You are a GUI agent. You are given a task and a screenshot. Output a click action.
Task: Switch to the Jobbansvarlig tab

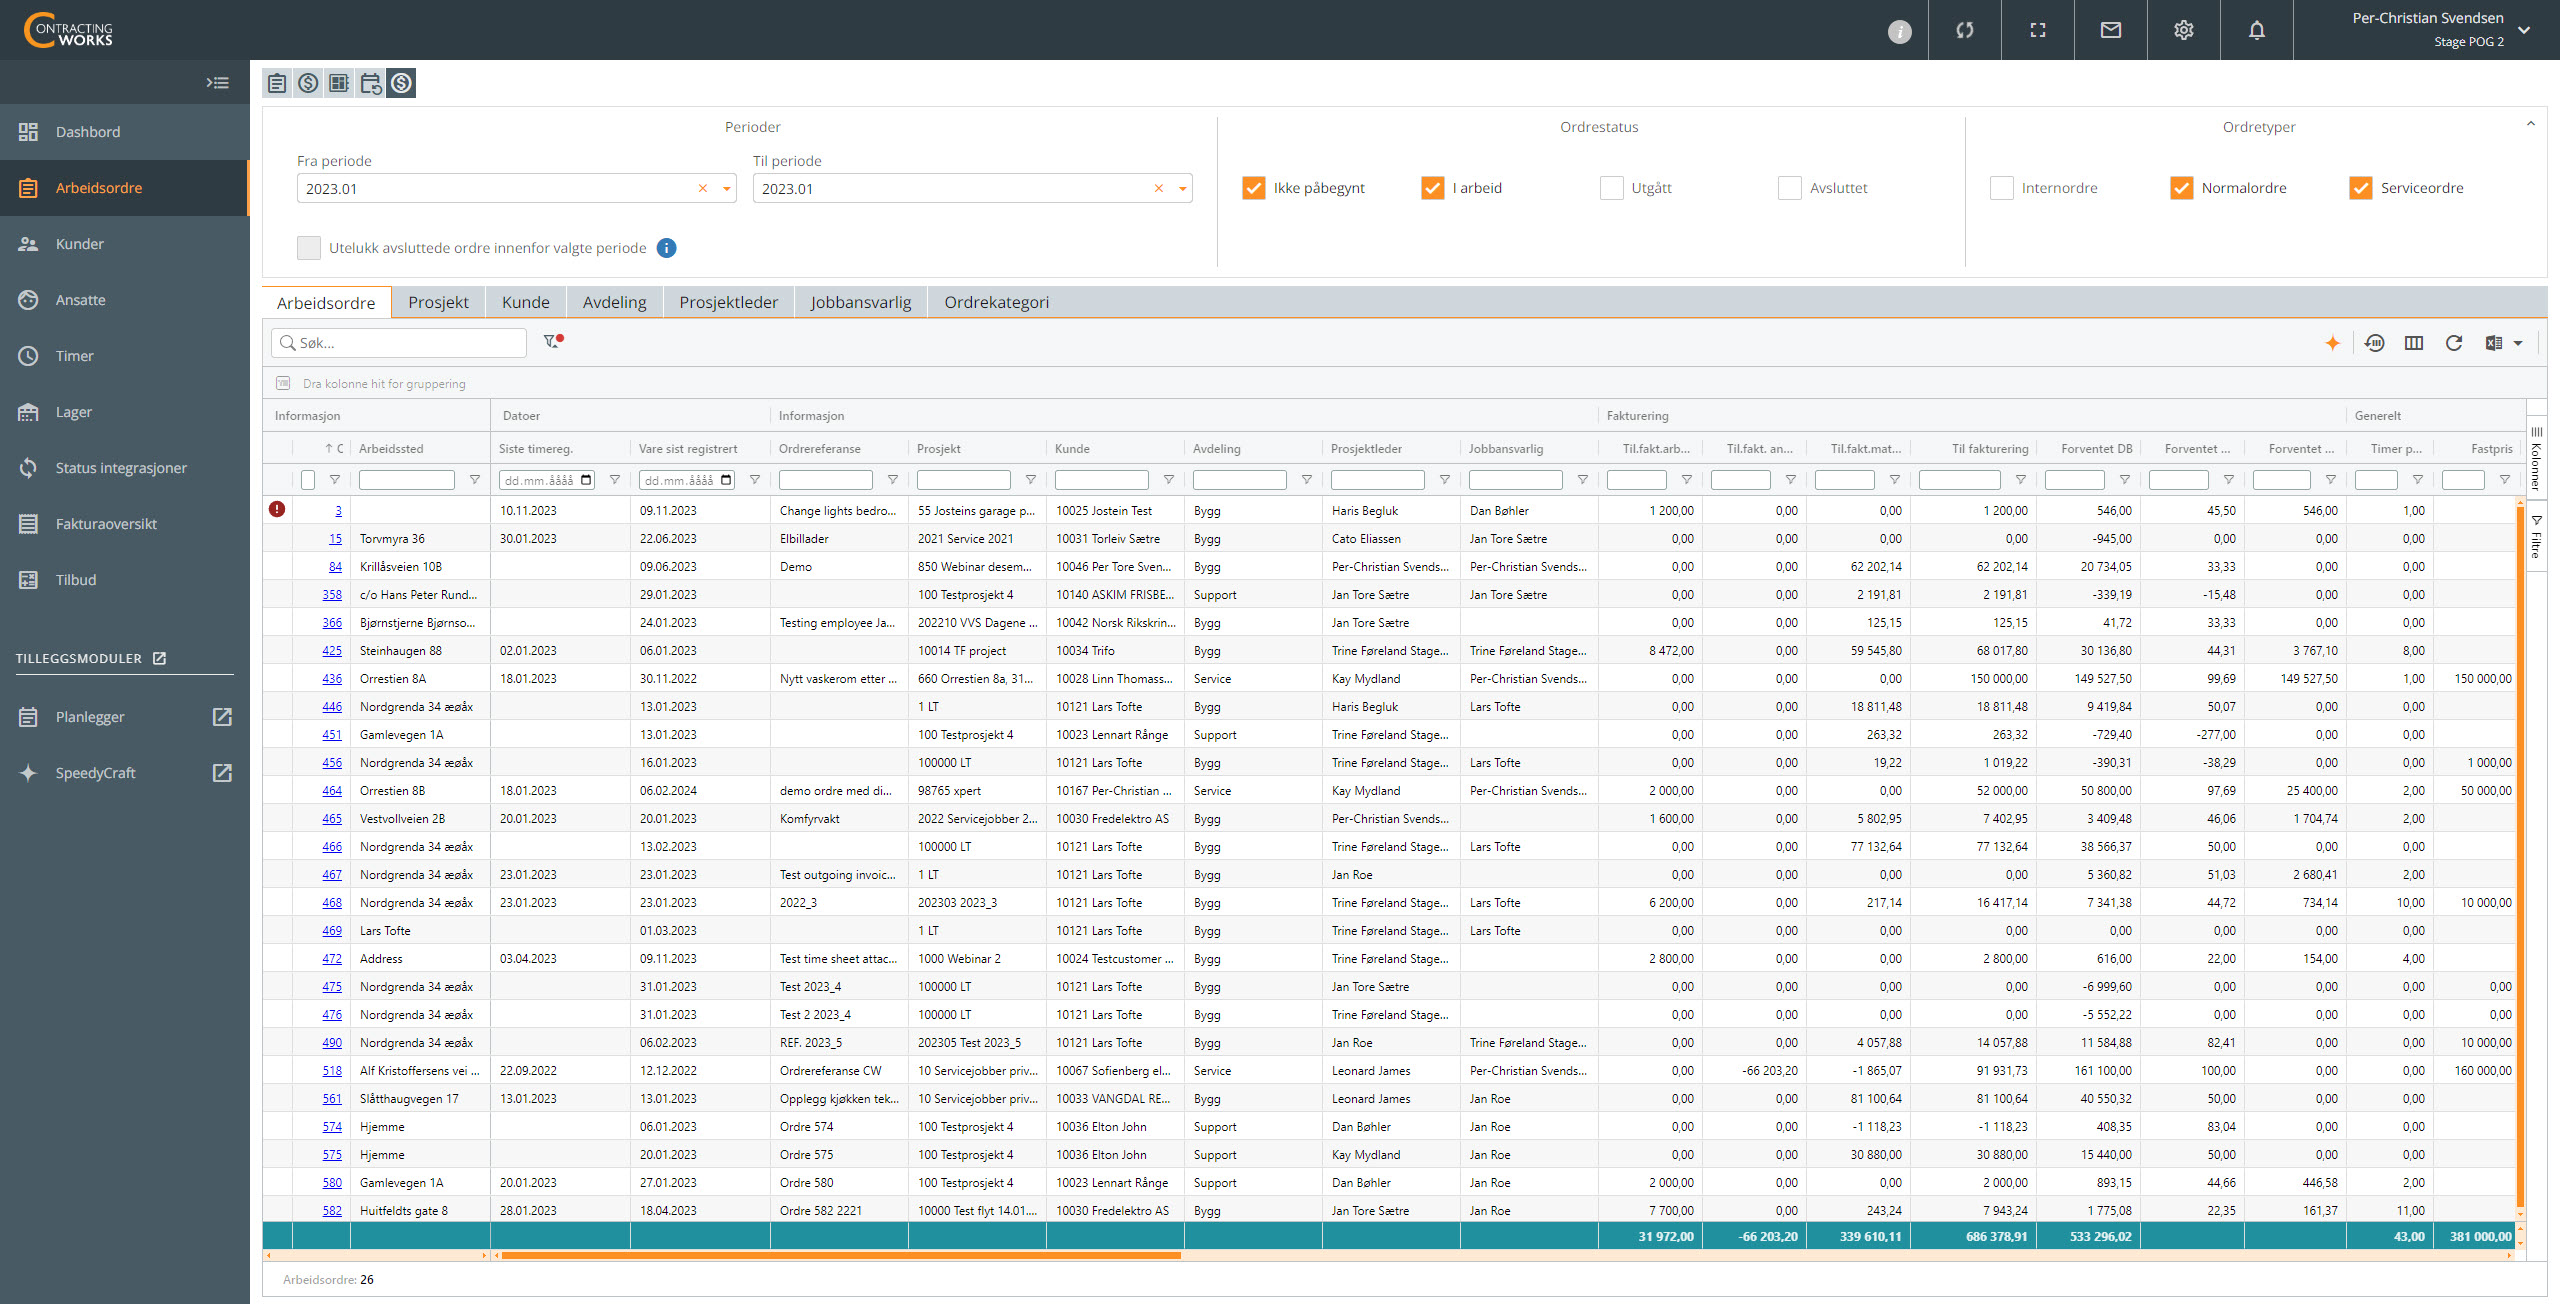point(861,302)
